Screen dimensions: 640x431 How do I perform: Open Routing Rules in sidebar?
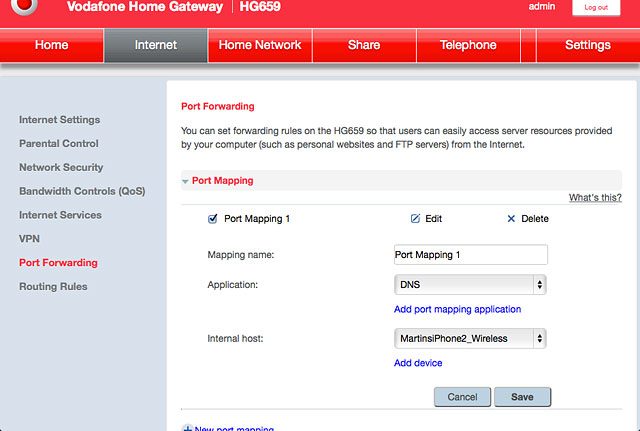(x=53, y=287)
